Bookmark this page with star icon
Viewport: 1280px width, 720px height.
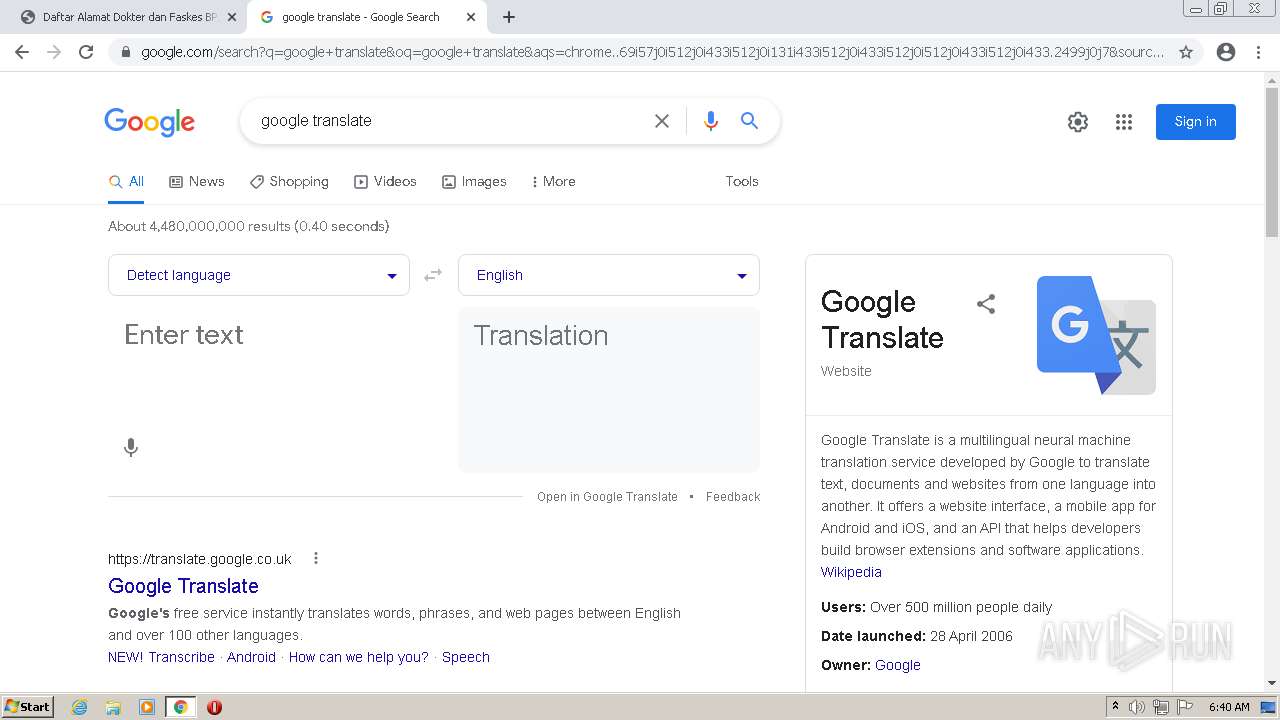click(1186, 52)
